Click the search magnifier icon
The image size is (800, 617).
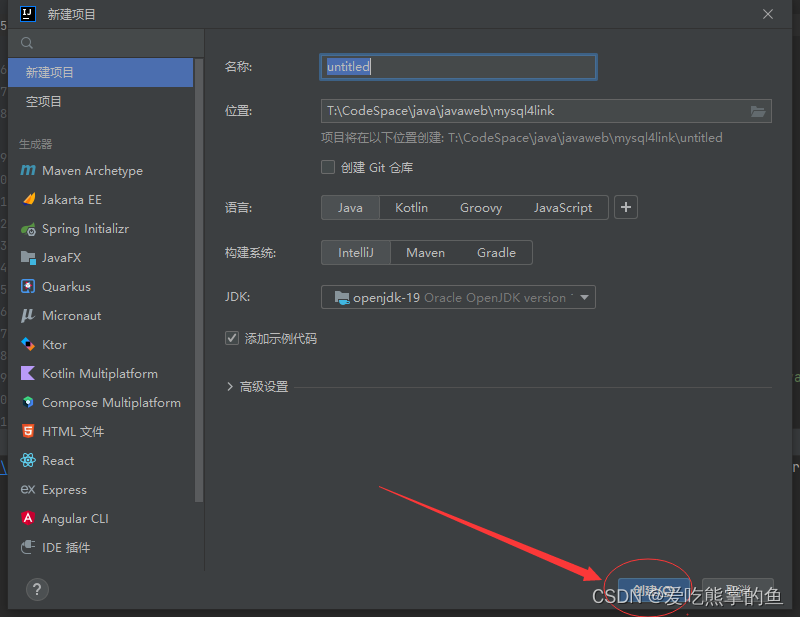tap(27, 43)
